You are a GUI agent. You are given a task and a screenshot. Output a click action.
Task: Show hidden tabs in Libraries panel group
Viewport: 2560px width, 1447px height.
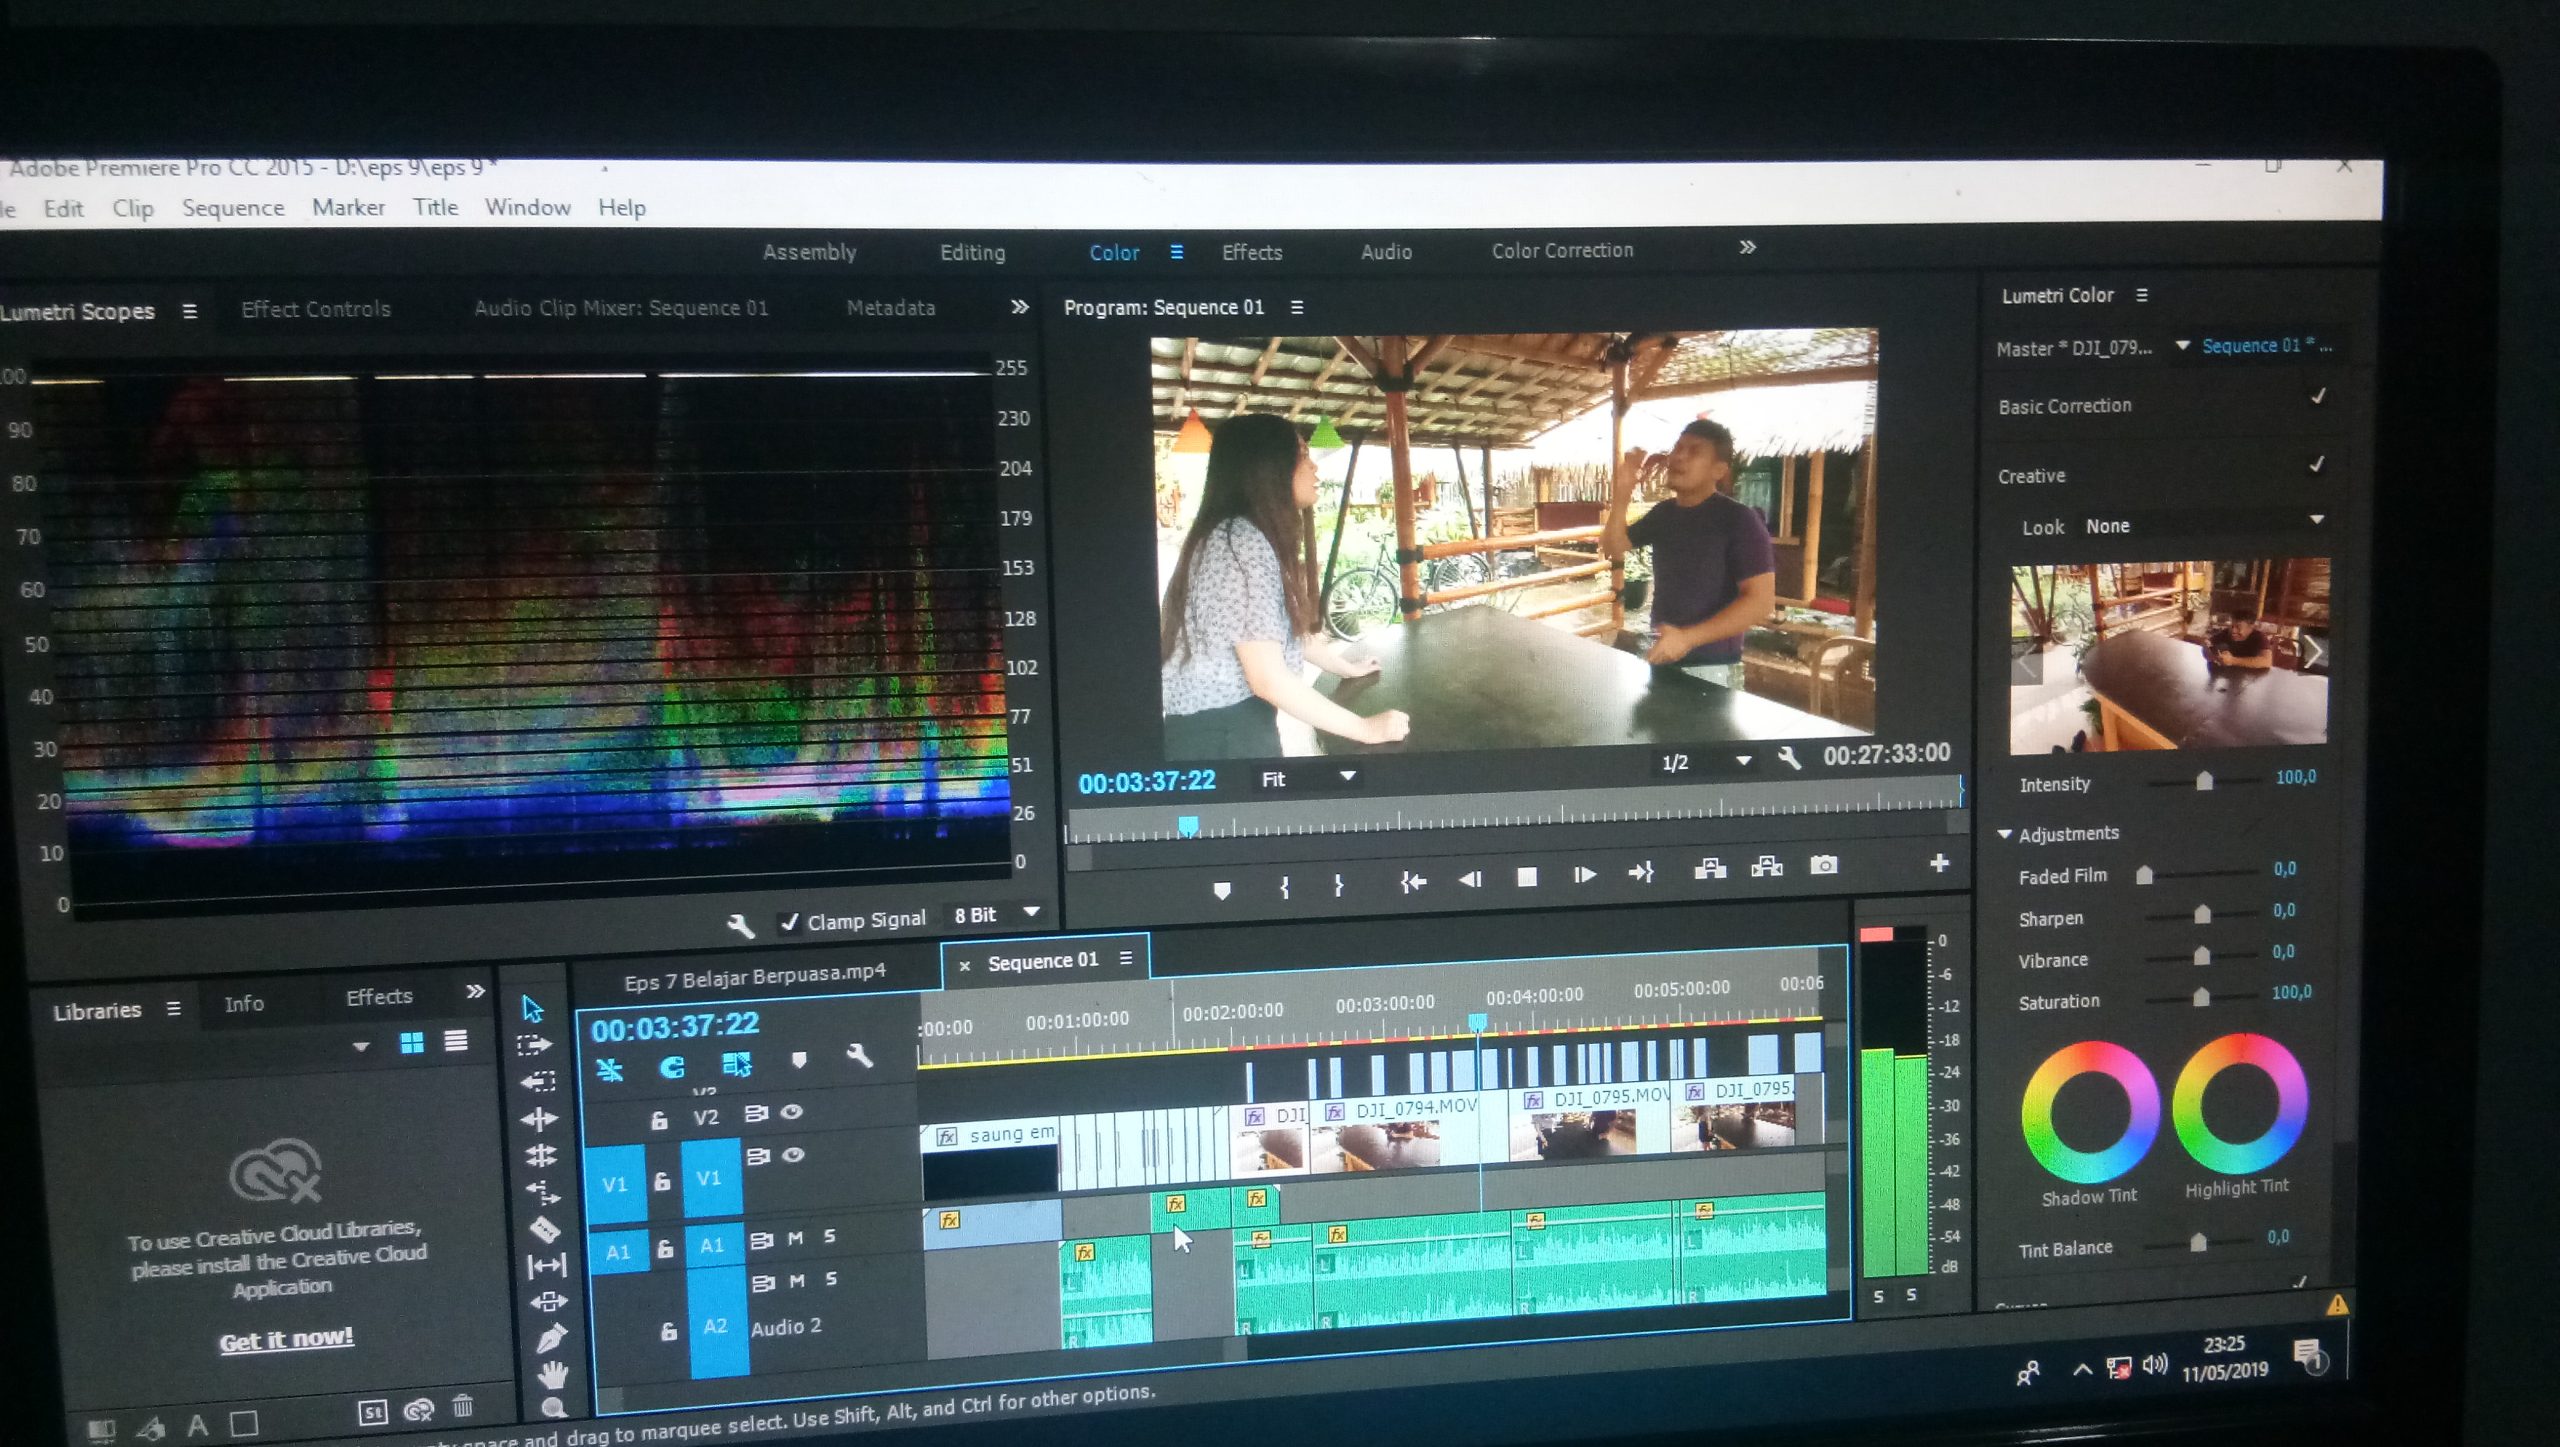click(x=475, y=991)
